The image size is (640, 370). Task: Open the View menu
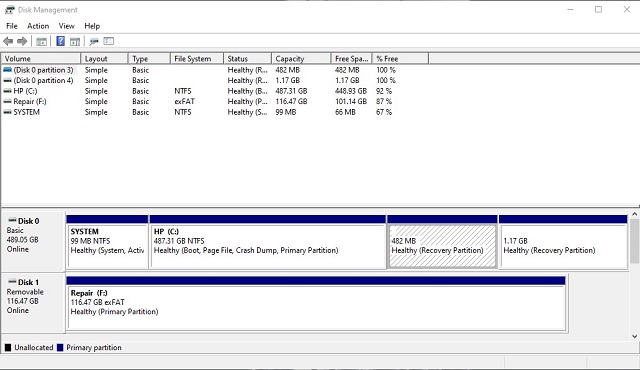(67, 26)
